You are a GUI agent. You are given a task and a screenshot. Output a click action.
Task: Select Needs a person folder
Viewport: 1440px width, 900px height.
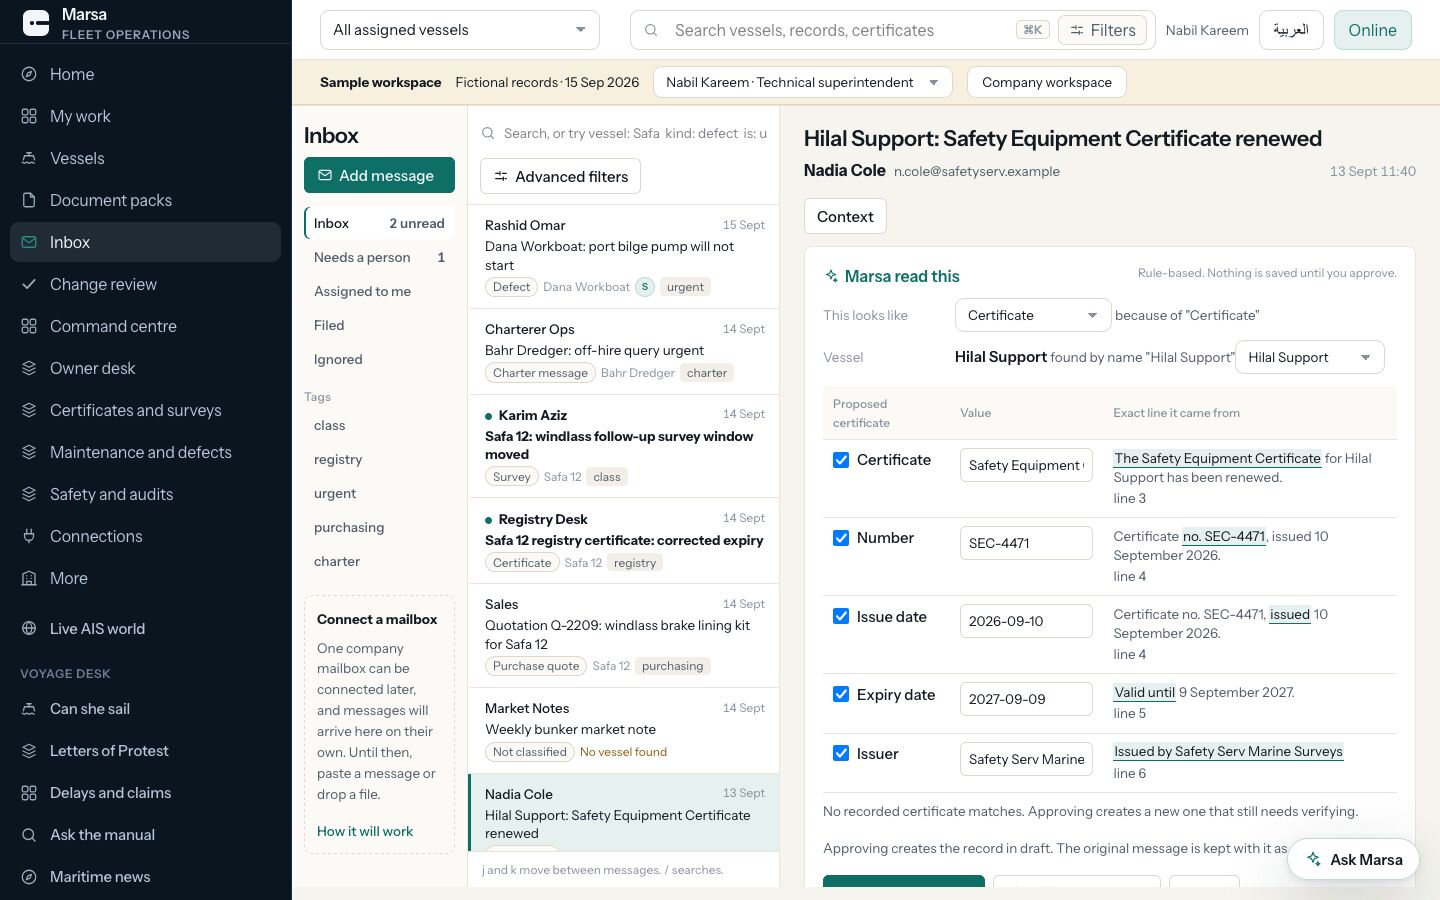379,257
